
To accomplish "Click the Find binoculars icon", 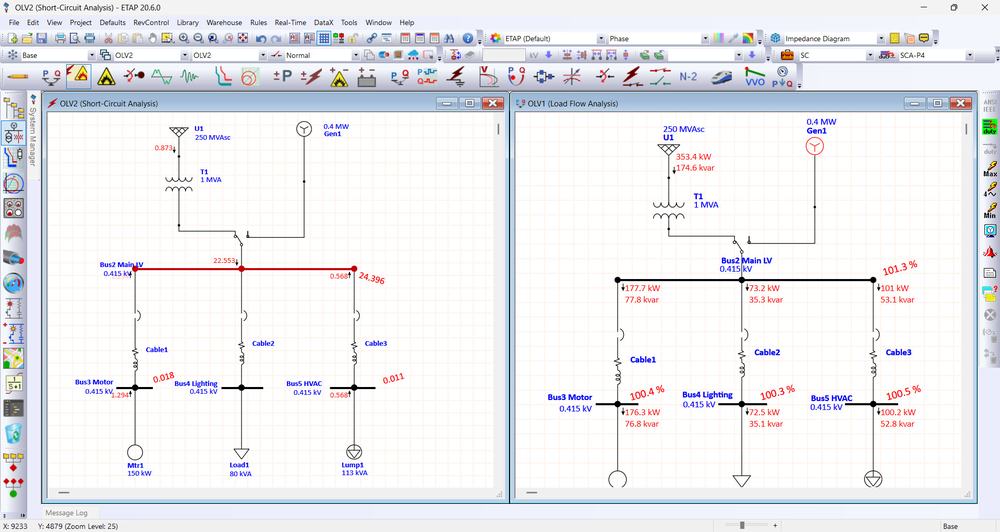I will coord(449,38).
